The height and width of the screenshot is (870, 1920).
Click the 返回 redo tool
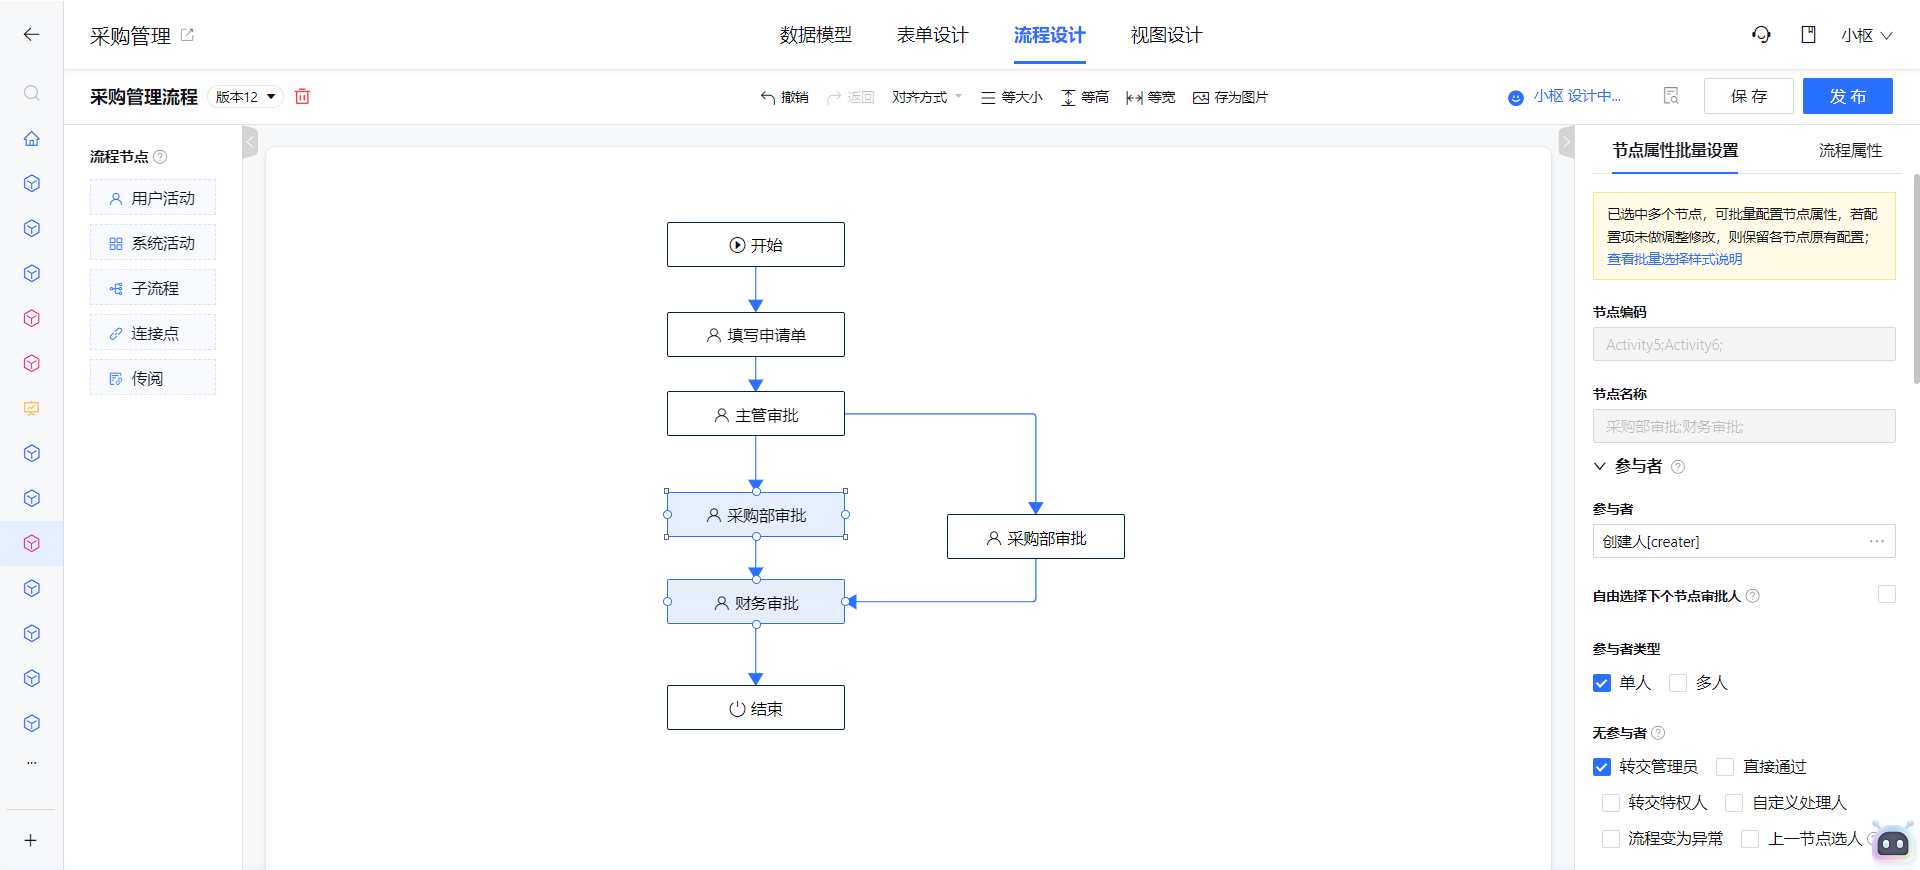pos(850,97)
